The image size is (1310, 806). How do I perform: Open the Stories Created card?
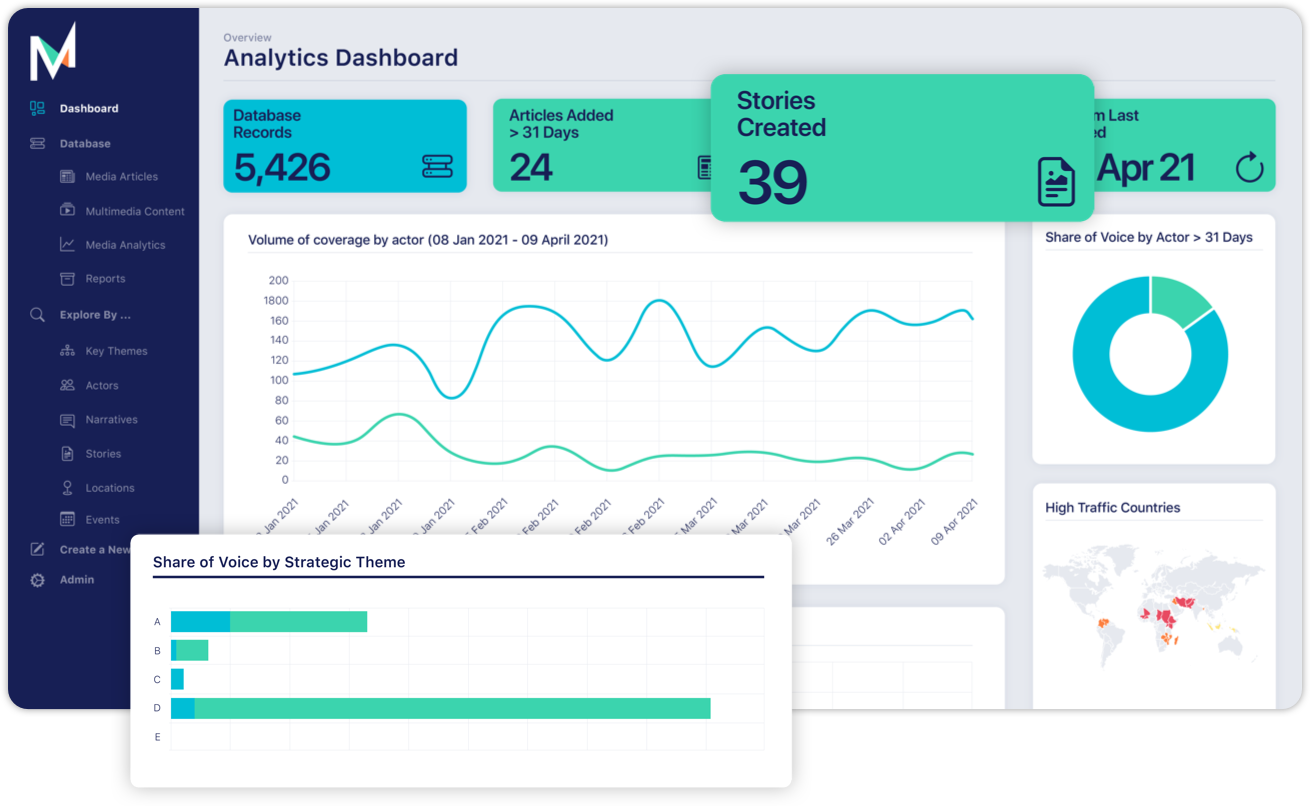click(900, 145)
